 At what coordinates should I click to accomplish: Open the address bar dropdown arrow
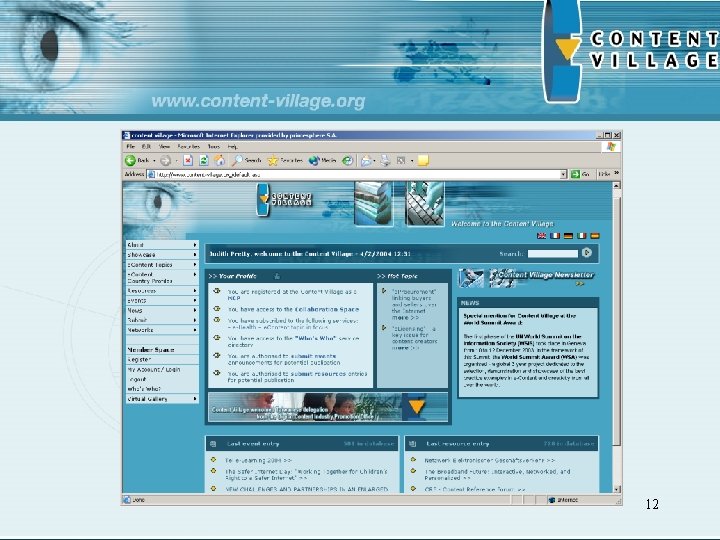point(563,174)
